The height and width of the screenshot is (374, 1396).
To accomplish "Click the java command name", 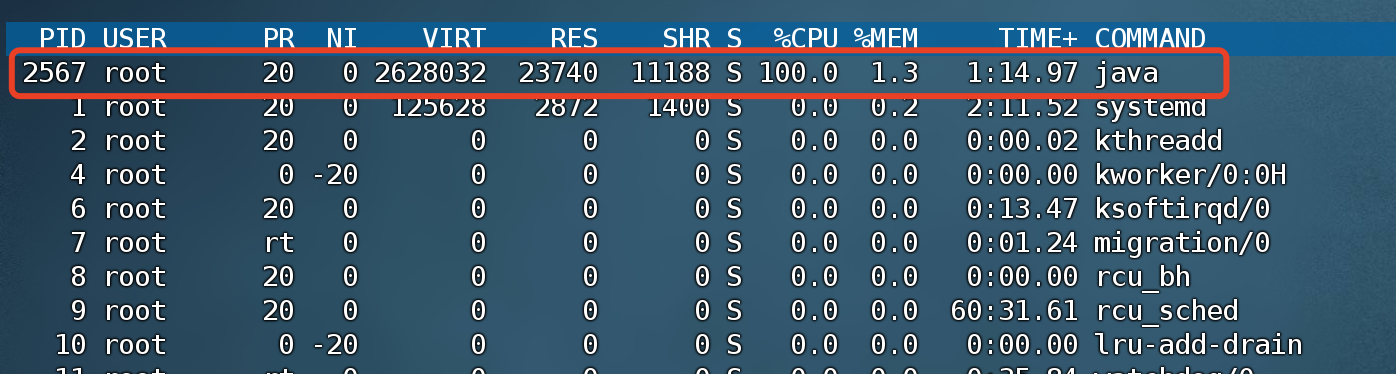I will [1126, 73].
